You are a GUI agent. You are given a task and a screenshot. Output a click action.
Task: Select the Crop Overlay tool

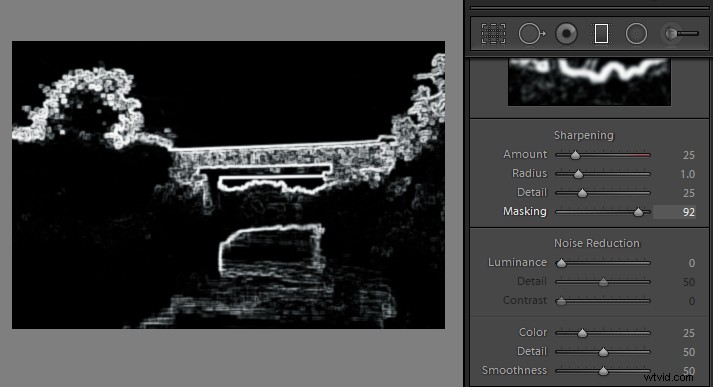point(493,34)
